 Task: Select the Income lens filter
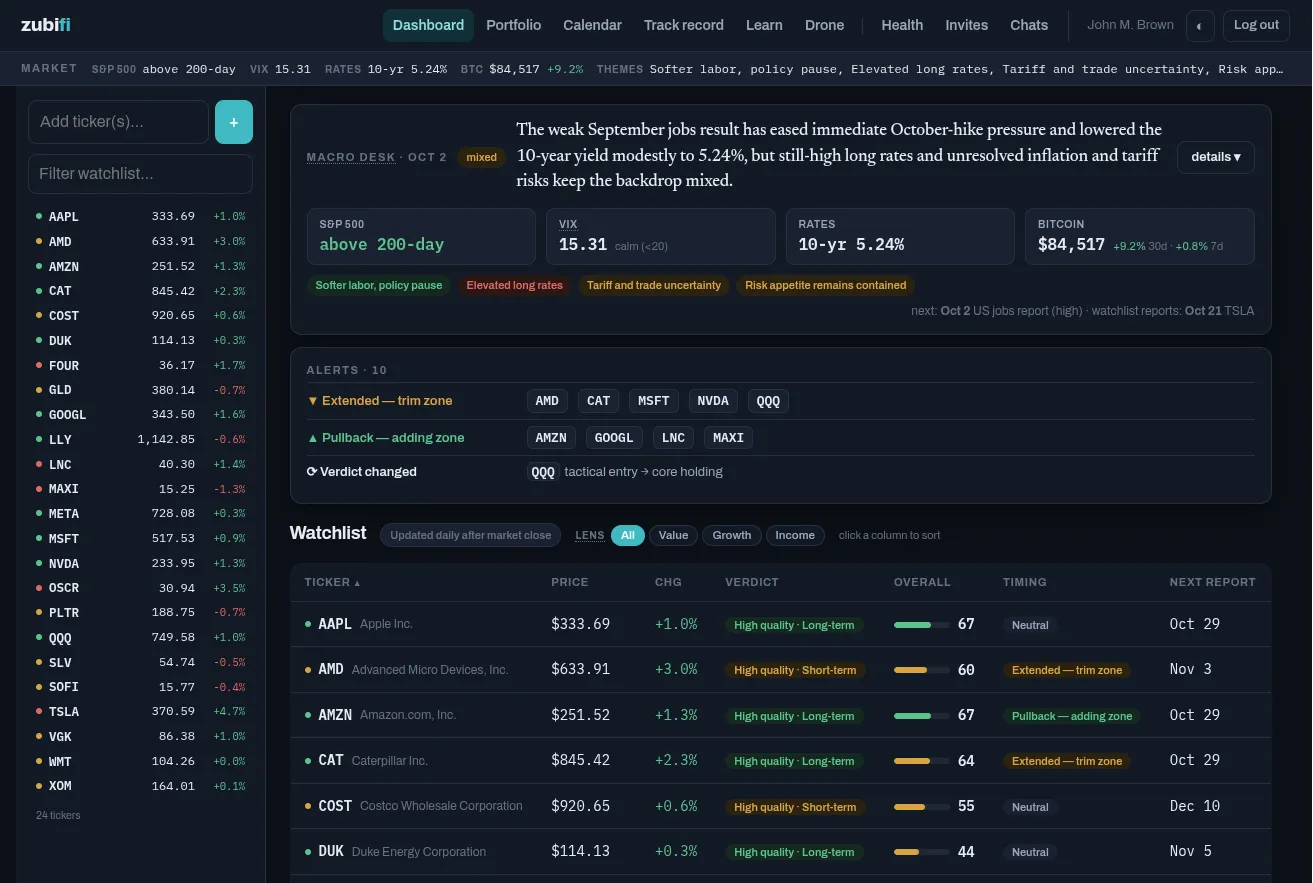(795, 535)
